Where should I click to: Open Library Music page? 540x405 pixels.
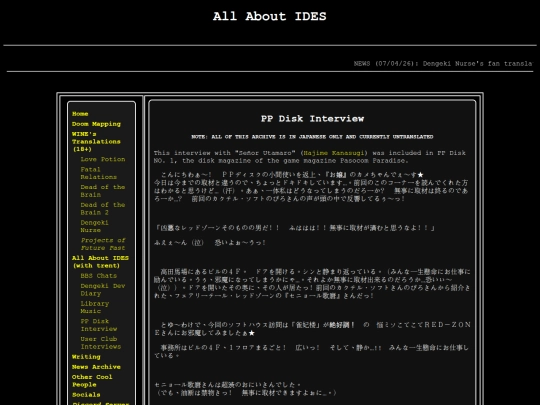pyautogui.click(x=95, y=307)
